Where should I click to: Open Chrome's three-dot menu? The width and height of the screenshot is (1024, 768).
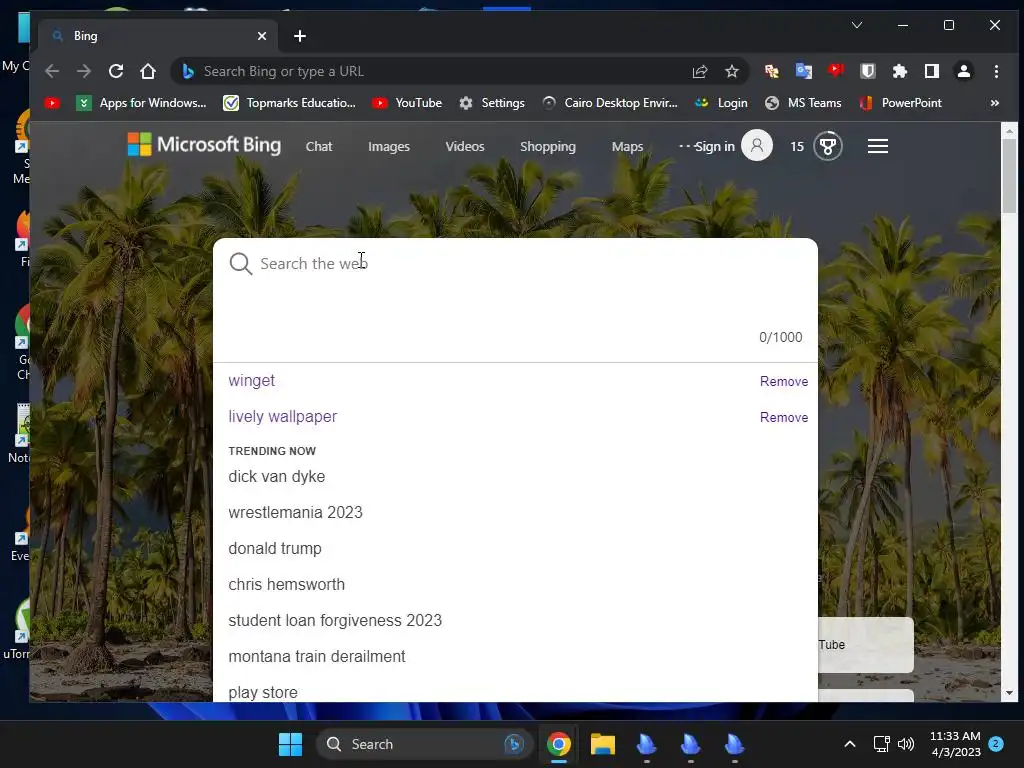point(996,71)
